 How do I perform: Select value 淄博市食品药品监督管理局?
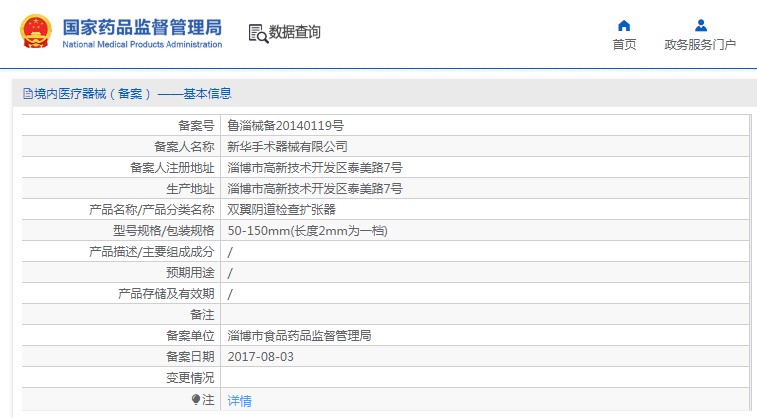pos(299,335)
